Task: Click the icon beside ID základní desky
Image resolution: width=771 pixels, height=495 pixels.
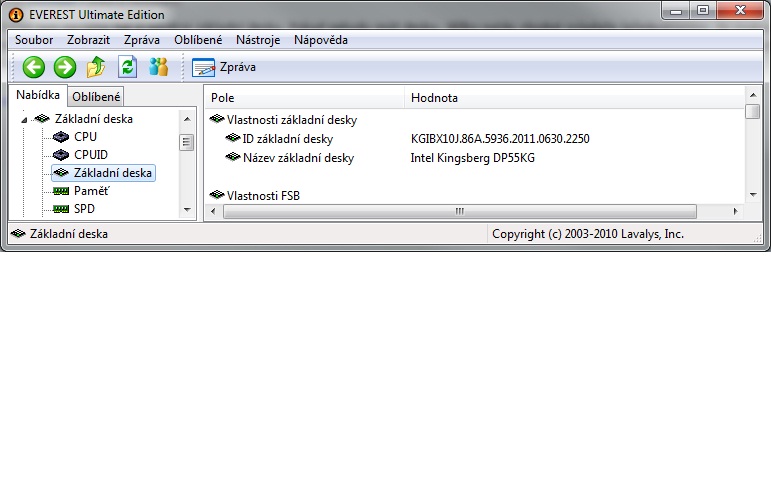Action: [233, 138]
